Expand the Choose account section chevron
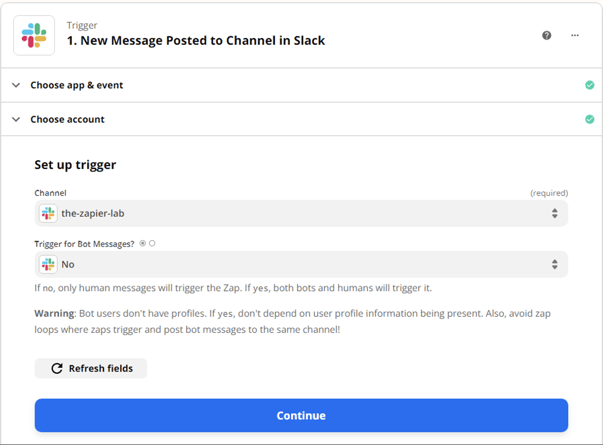603x445 pixels. [16, 119]
